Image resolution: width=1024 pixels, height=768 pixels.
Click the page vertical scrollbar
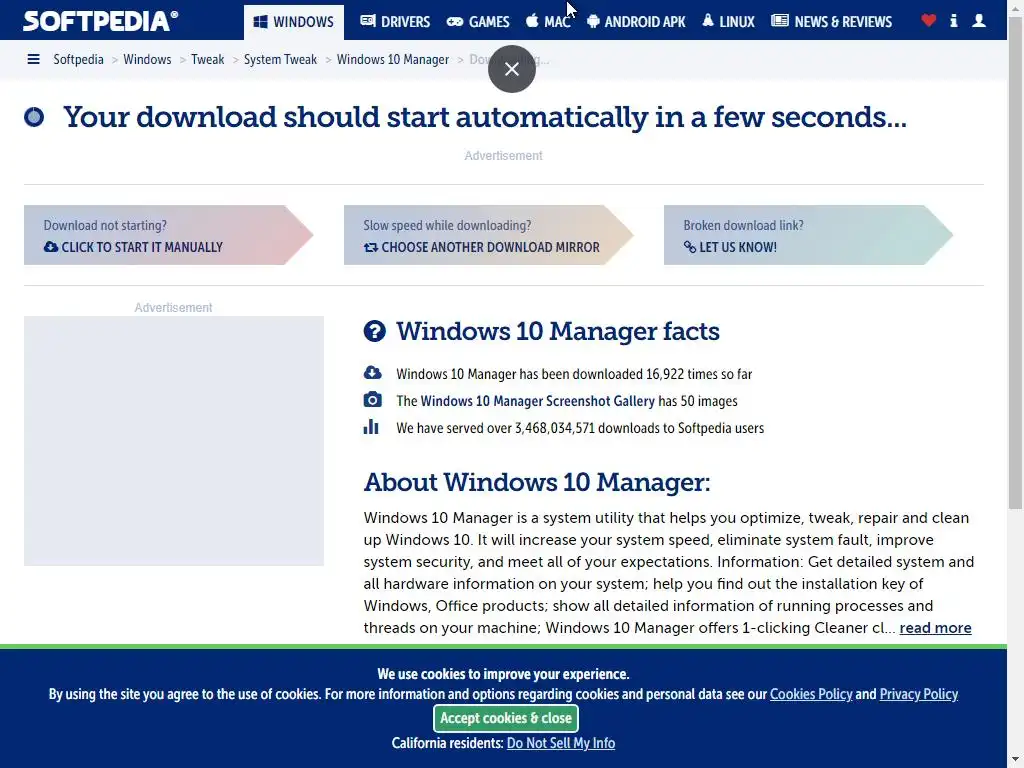coord(1016,261)
